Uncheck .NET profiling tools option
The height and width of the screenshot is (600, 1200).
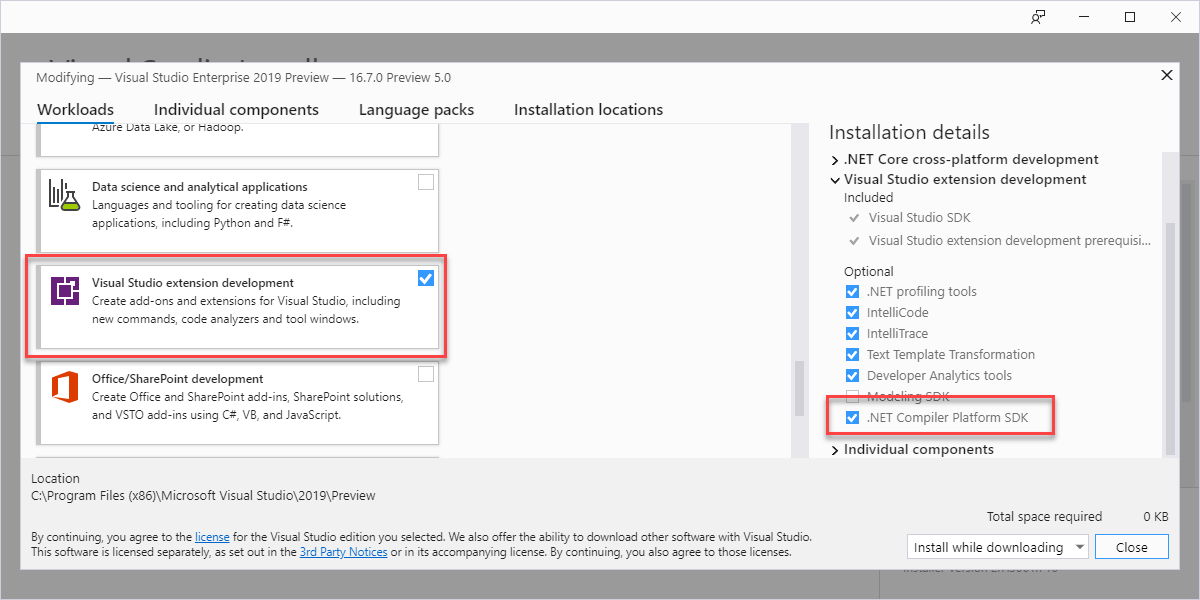(x=852, y=292)
